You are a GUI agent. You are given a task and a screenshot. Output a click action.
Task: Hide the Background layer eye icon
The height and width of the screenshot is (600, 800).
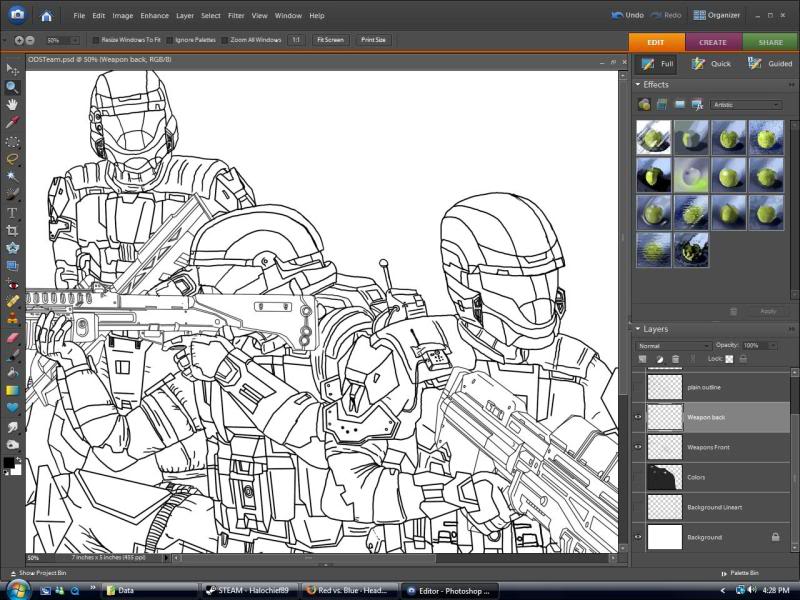[638, 537]
